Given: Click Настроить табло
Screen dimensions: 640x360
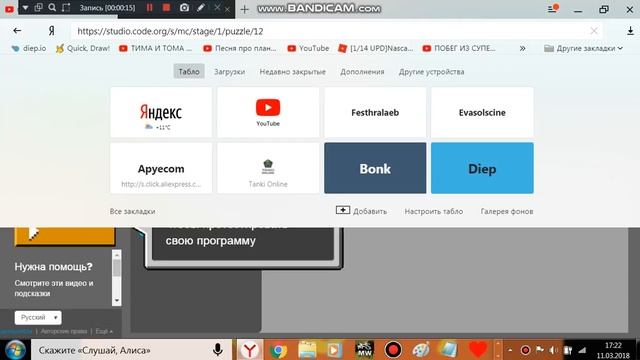Looking at the screenshot, I should 433,211.
